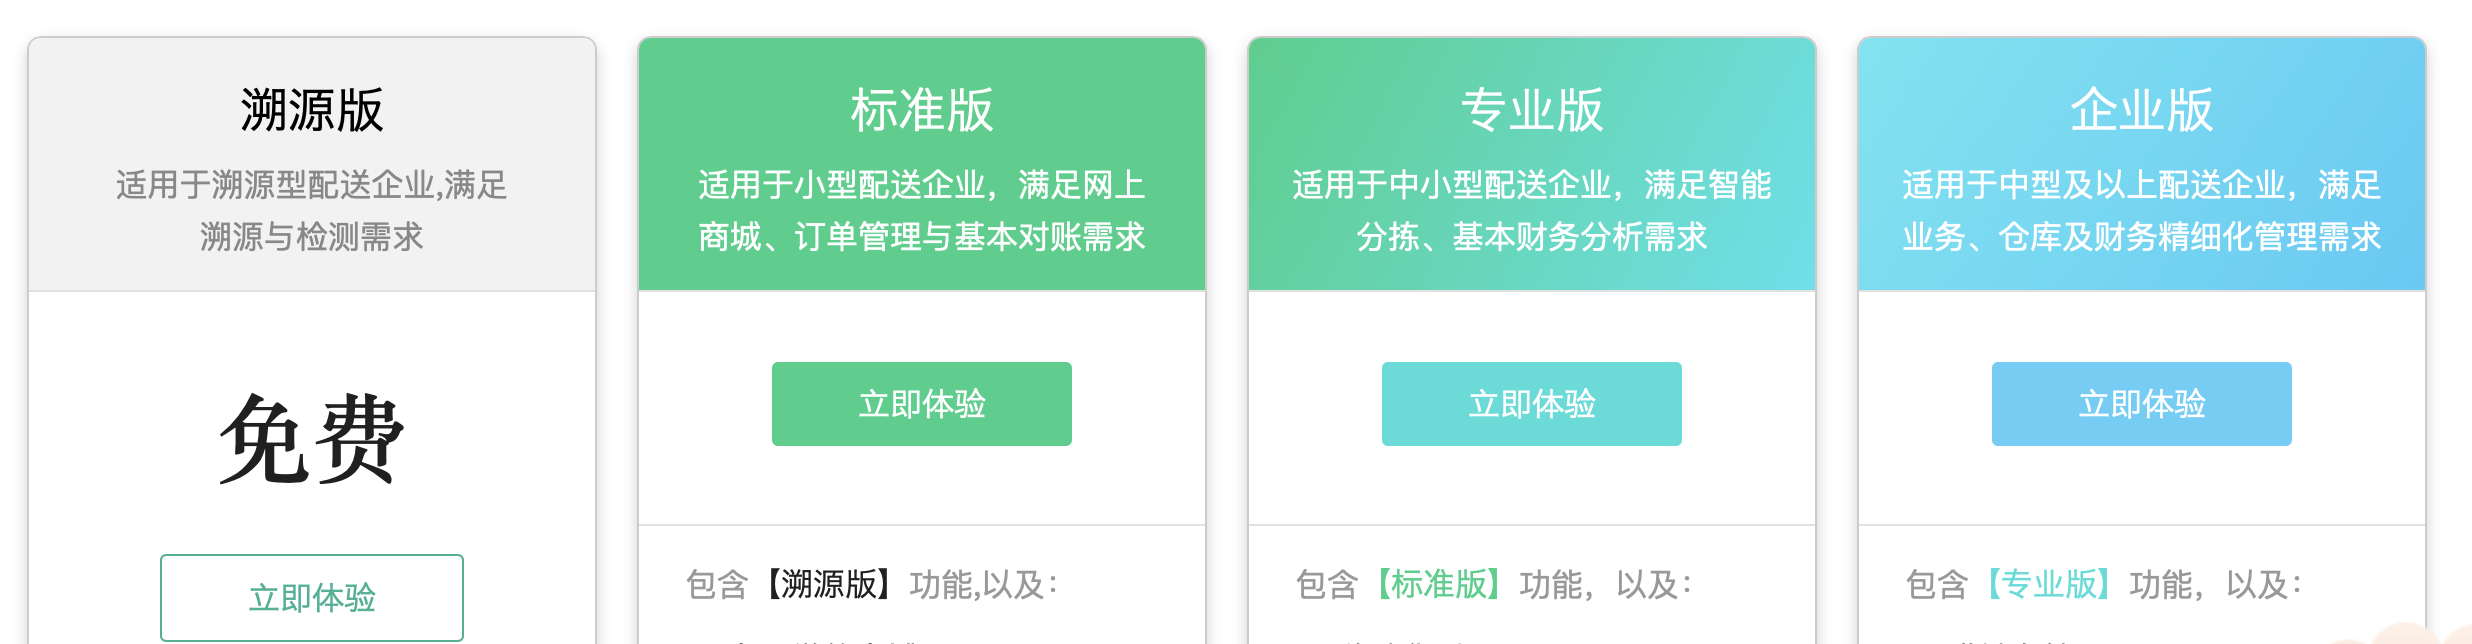Click the 标准版 plan heading
The height and width of the screenshot is (644, 2472).
click(x=921, y=110)
